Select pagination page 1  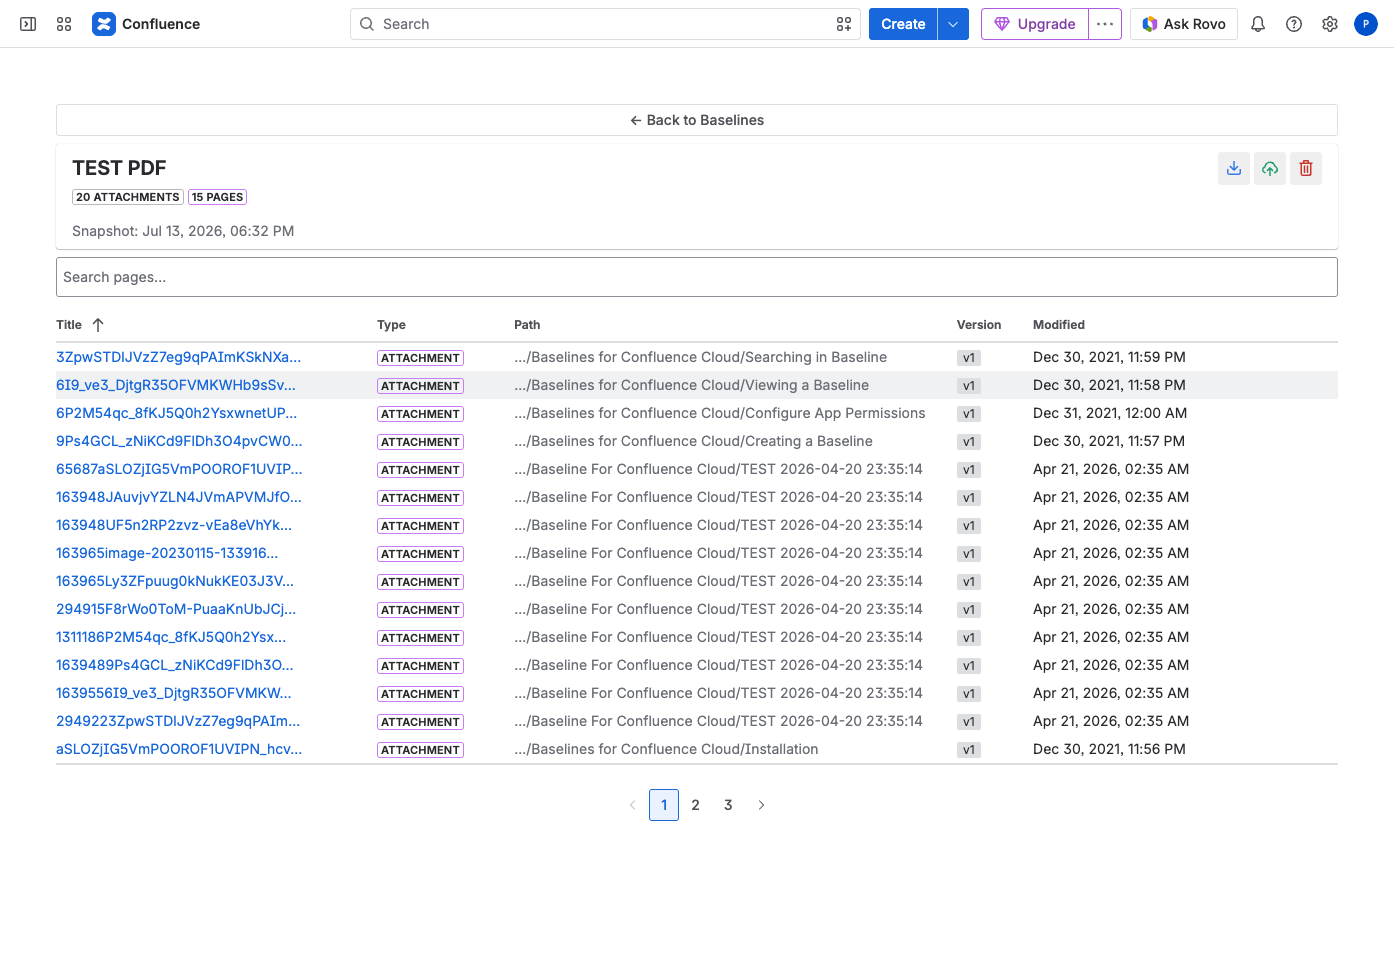coord(664,805)
